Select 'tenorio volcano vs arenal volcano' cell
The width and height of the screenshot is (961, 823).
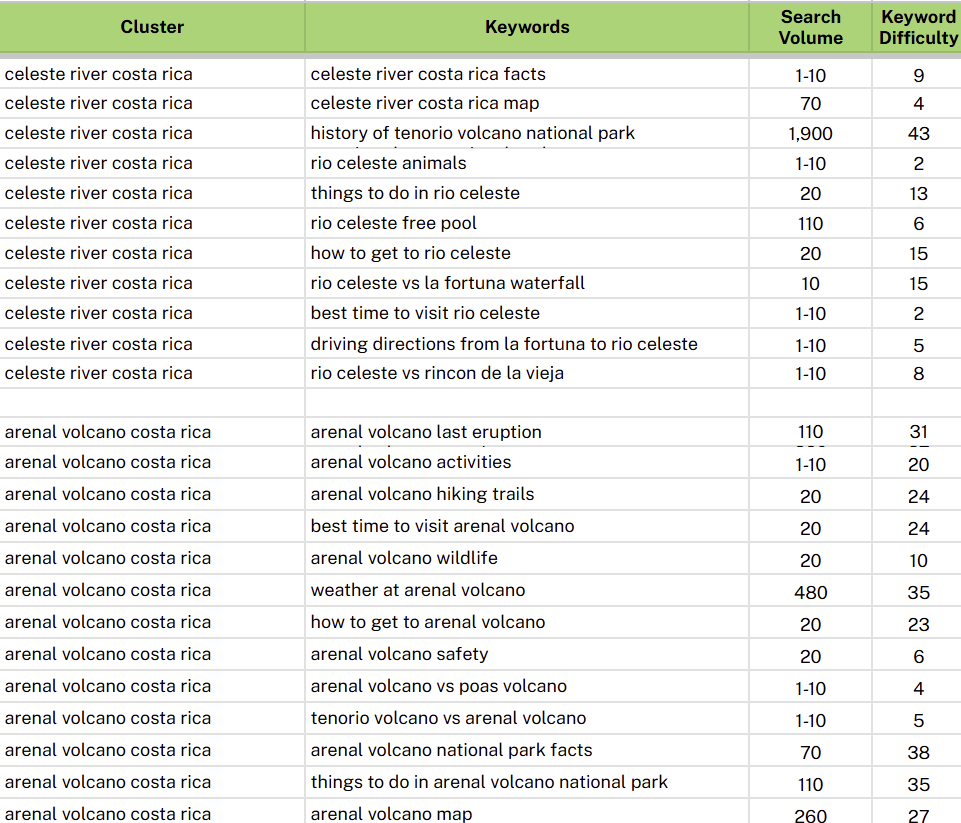tap(527, 718)
